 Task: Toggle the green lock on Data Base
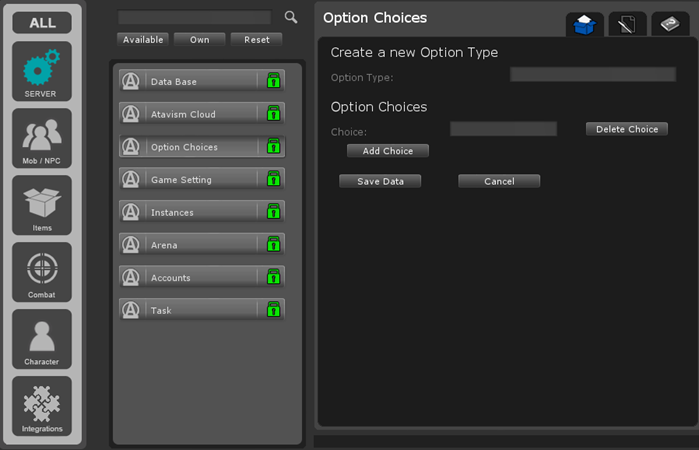point(272,81)
